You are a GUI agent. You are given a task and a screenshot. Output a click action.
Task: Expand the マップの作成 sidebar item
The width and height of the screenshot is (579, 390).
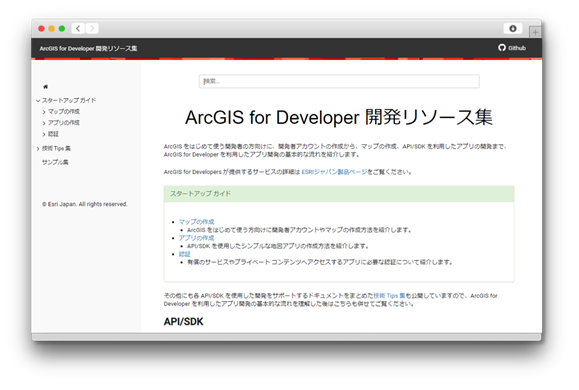[44, 112]
